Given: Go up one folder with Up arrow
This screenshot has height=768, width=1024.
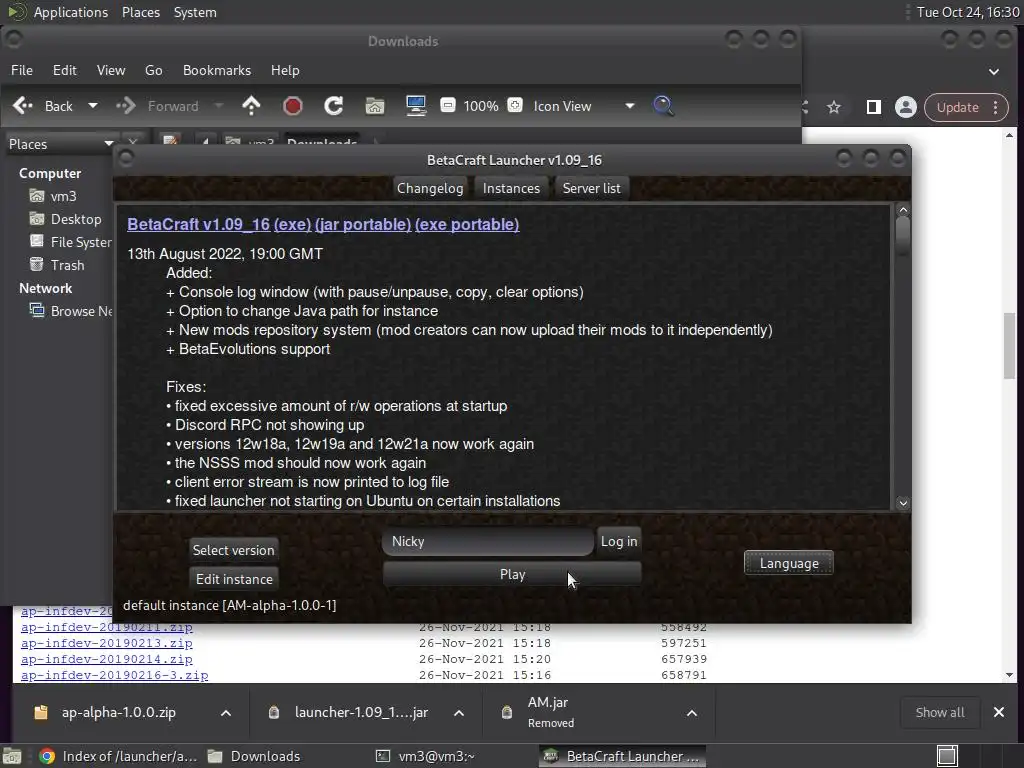Looking at the screenshot, I should tap(251, 106).
